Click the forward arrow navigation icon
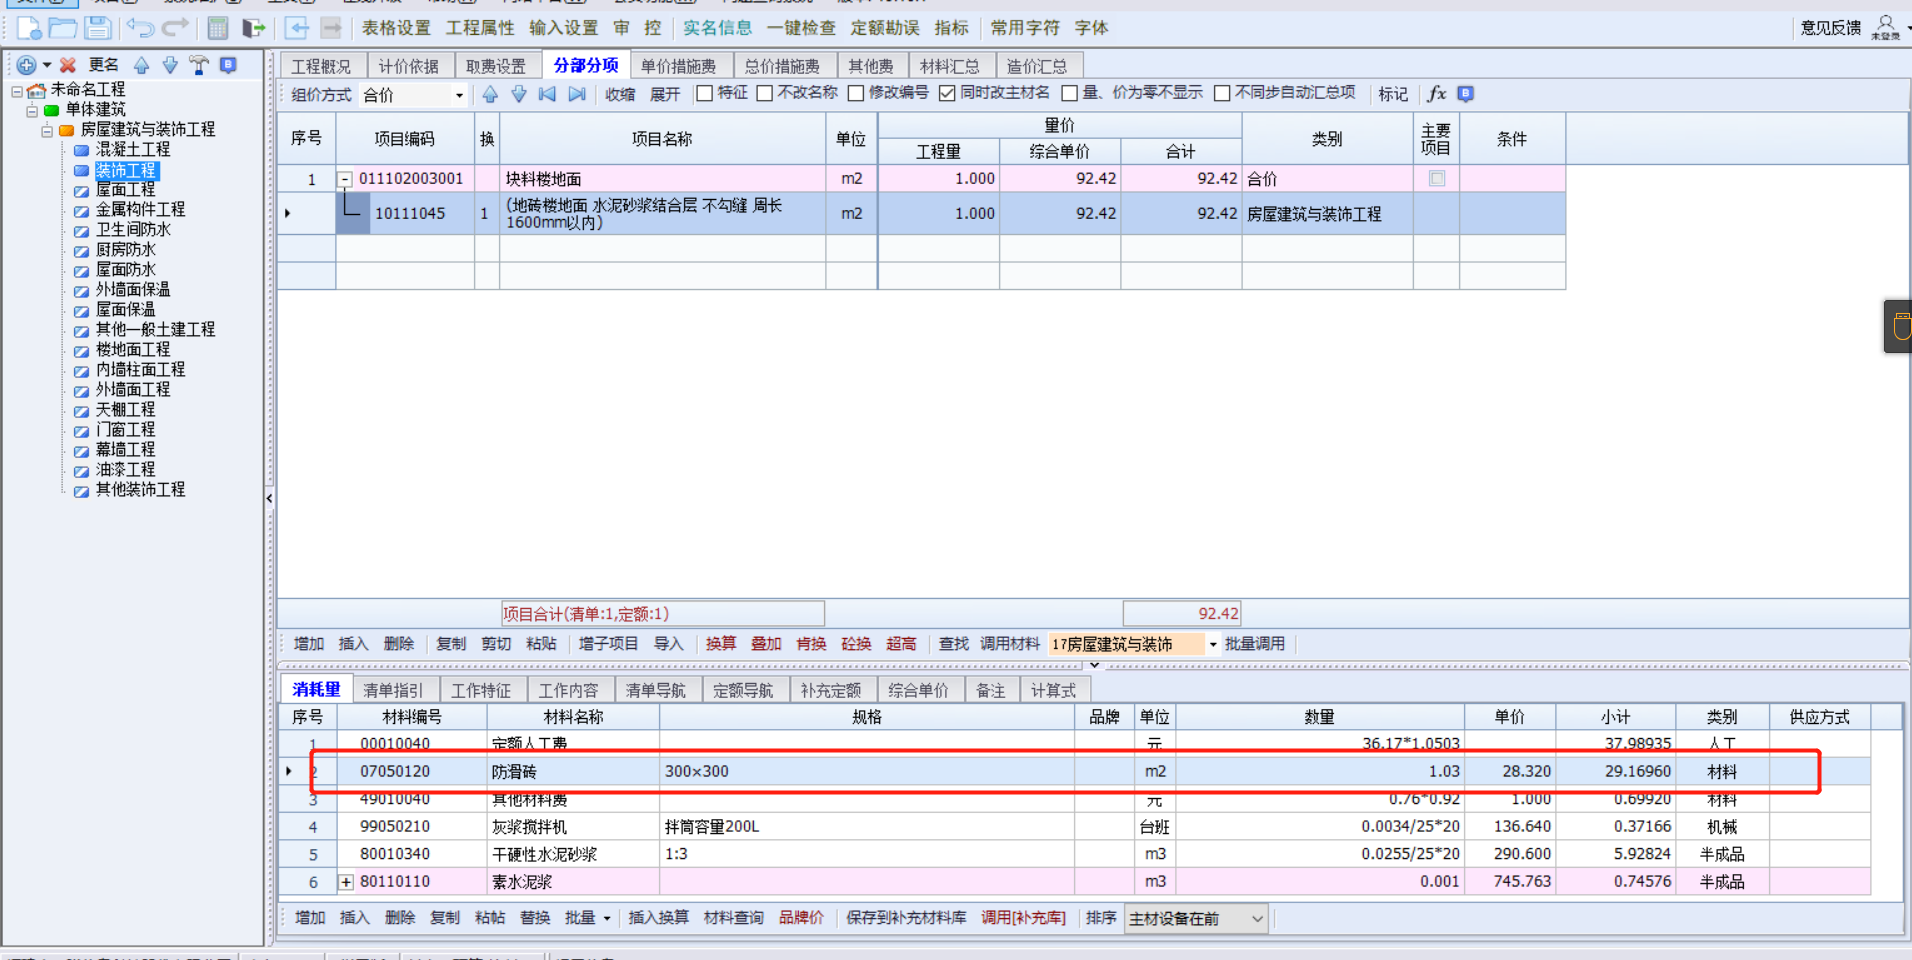Image resolution: width=1912 pixels, height=960 pixels. tap(331, 28)
